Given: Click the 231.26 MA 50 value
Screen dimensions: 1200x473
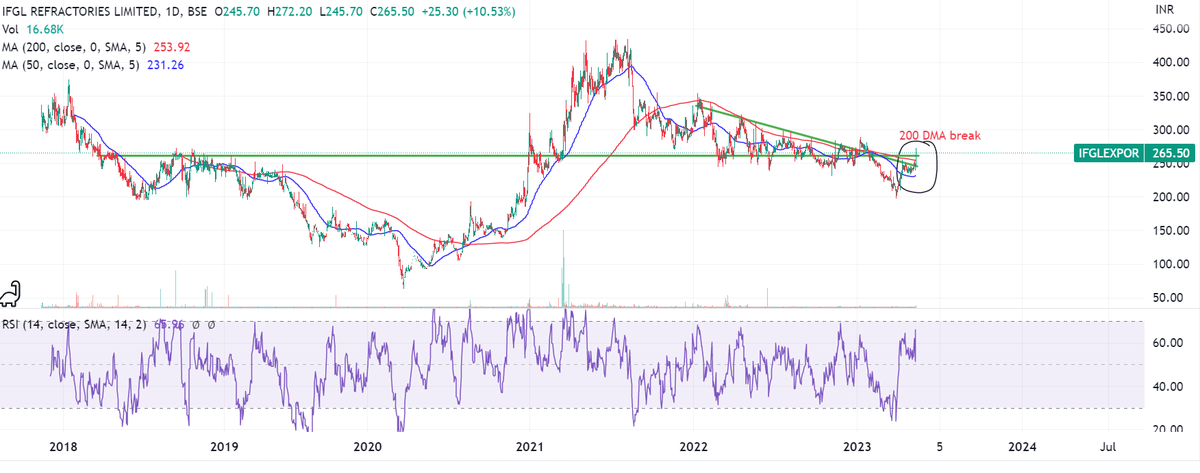Looking at the screenshot, I should tap(164, 65).
